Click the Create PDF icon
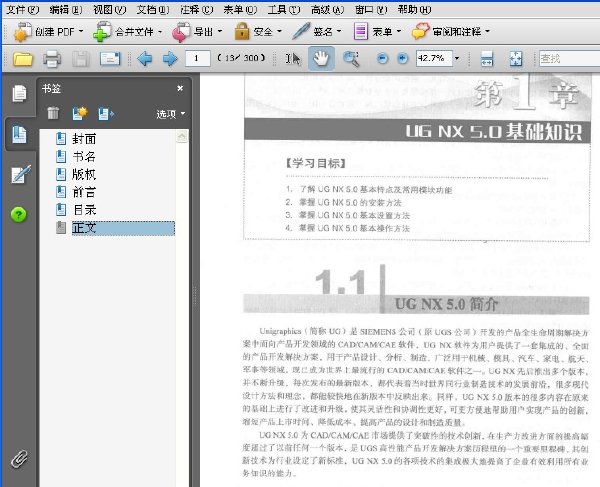Image resolution: width=600 pixels, height=487 pixels. [x=23, y=32]
